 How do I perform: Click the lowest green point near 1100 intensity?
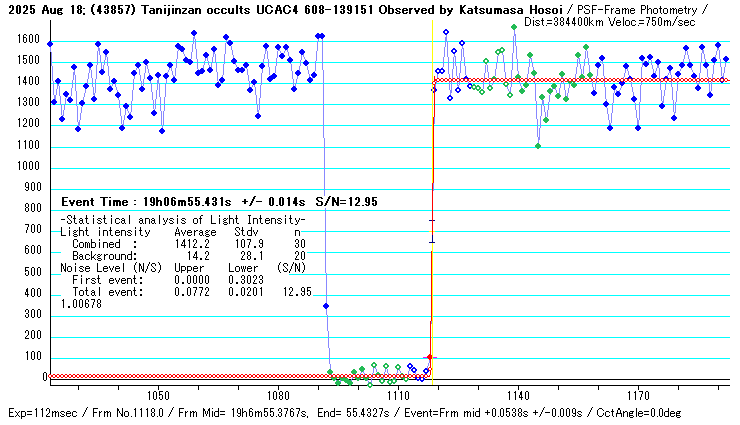(x=538, y=146)
